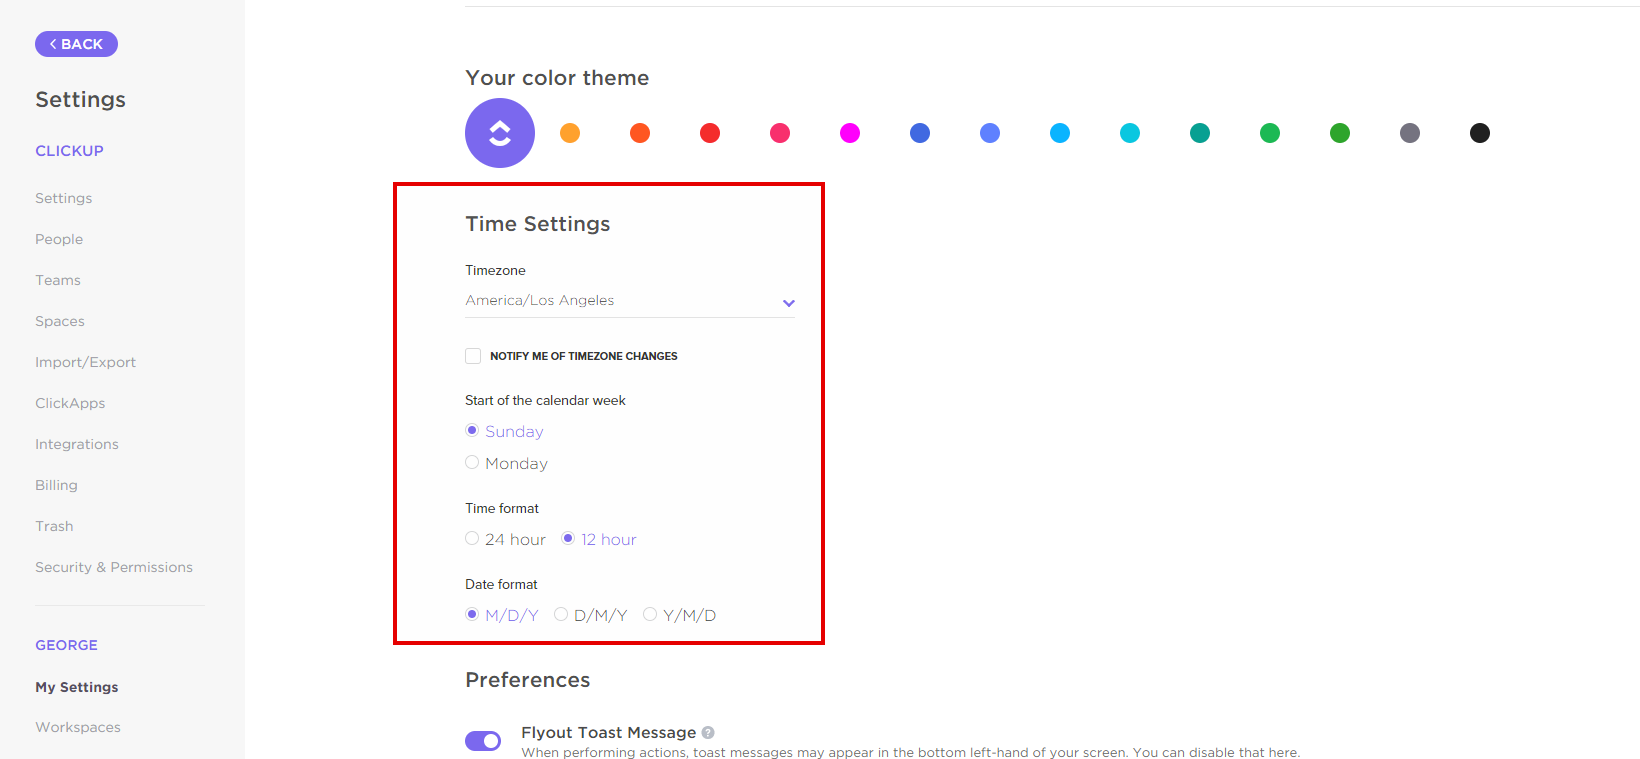This screenshot has height=759, width=1640.
Task: Switch time format to 24 hour
Action: (x=472, y=539)
